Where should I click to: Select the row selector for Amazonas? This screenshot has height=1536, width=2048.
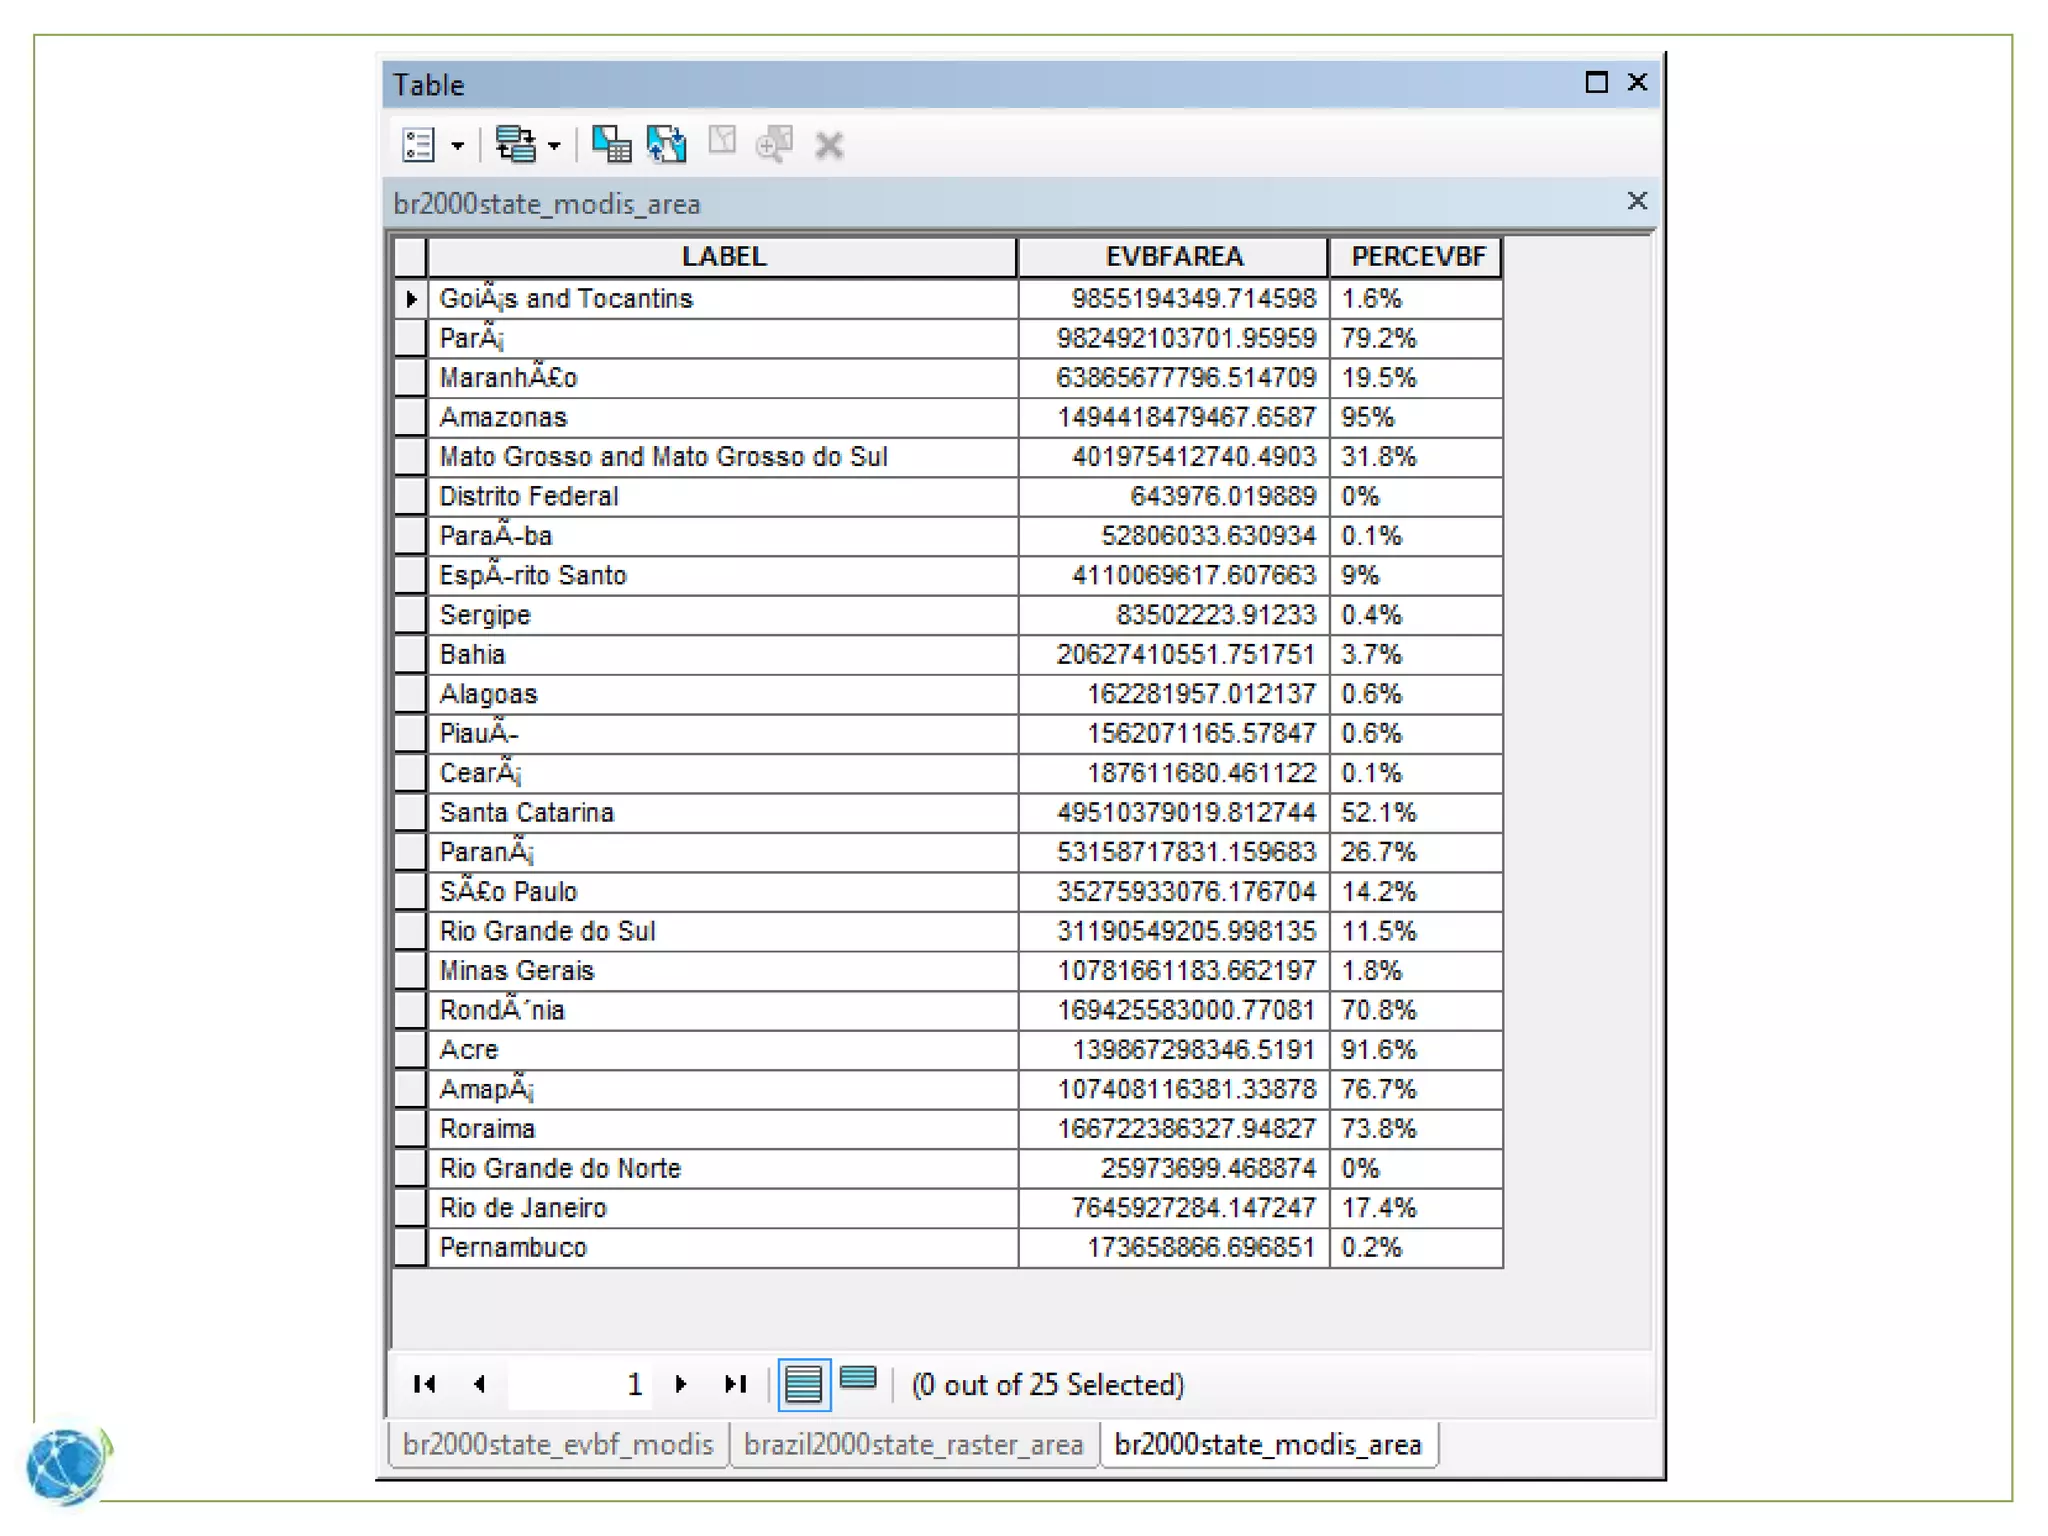[x=409, y=417]
